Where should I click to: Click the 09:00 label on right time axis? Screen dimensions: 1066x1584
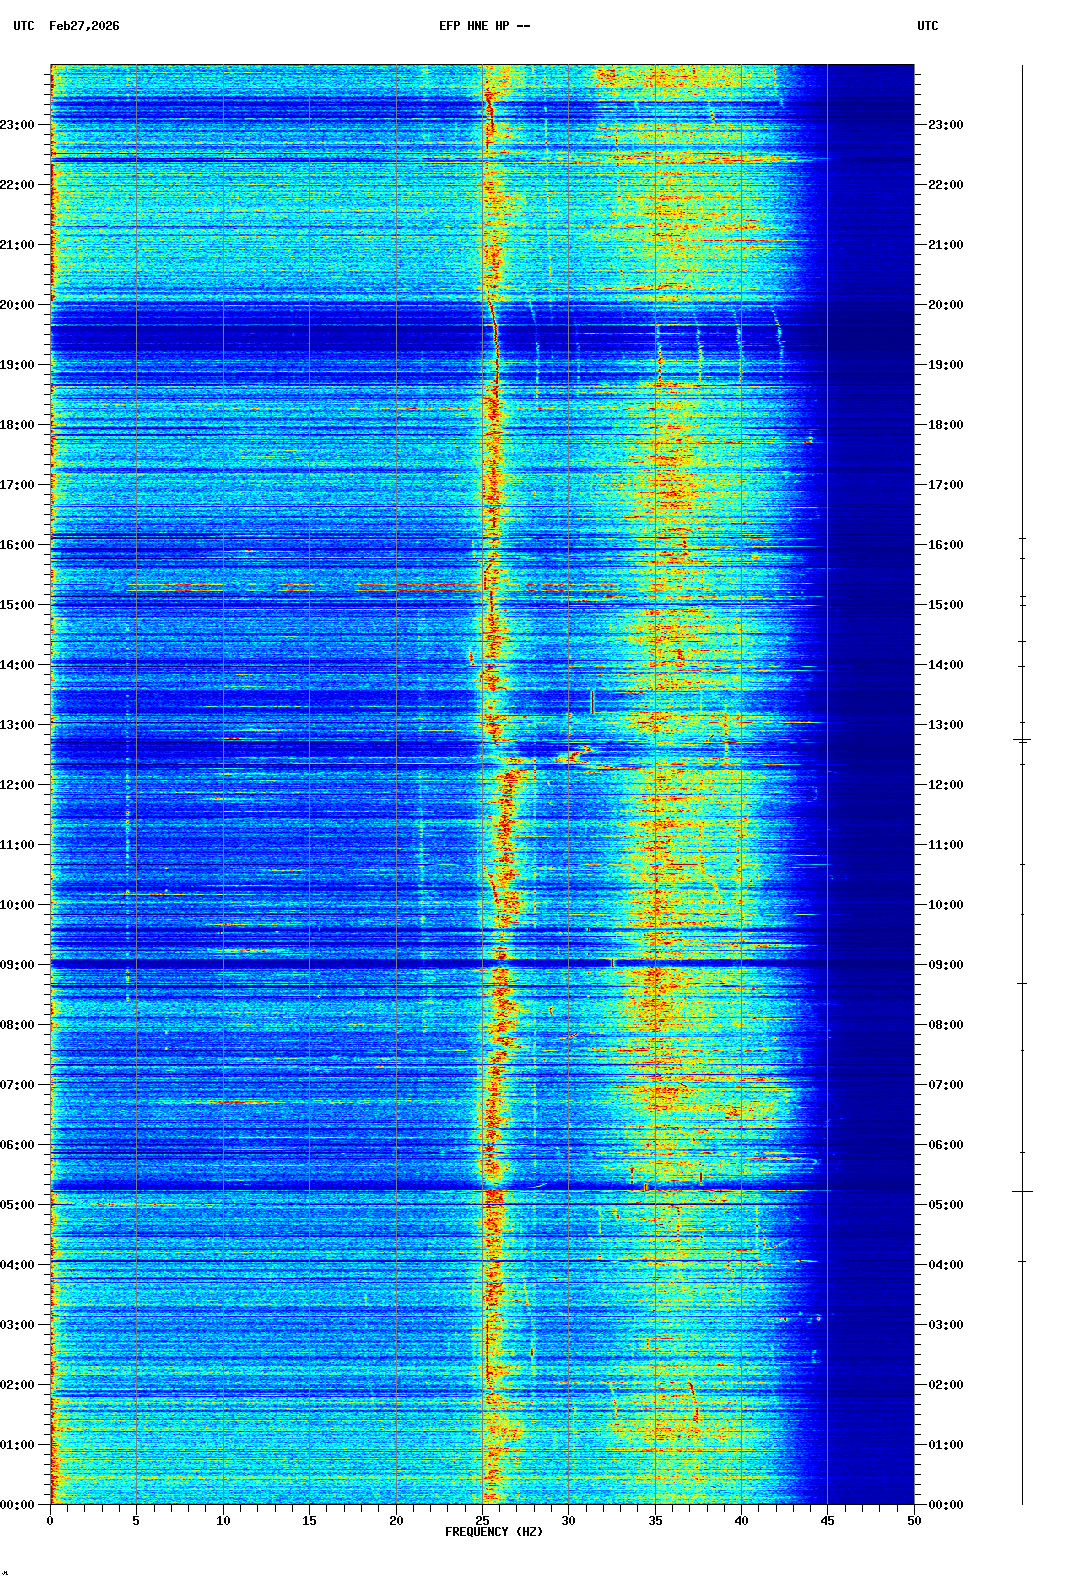tap(945, 965)
